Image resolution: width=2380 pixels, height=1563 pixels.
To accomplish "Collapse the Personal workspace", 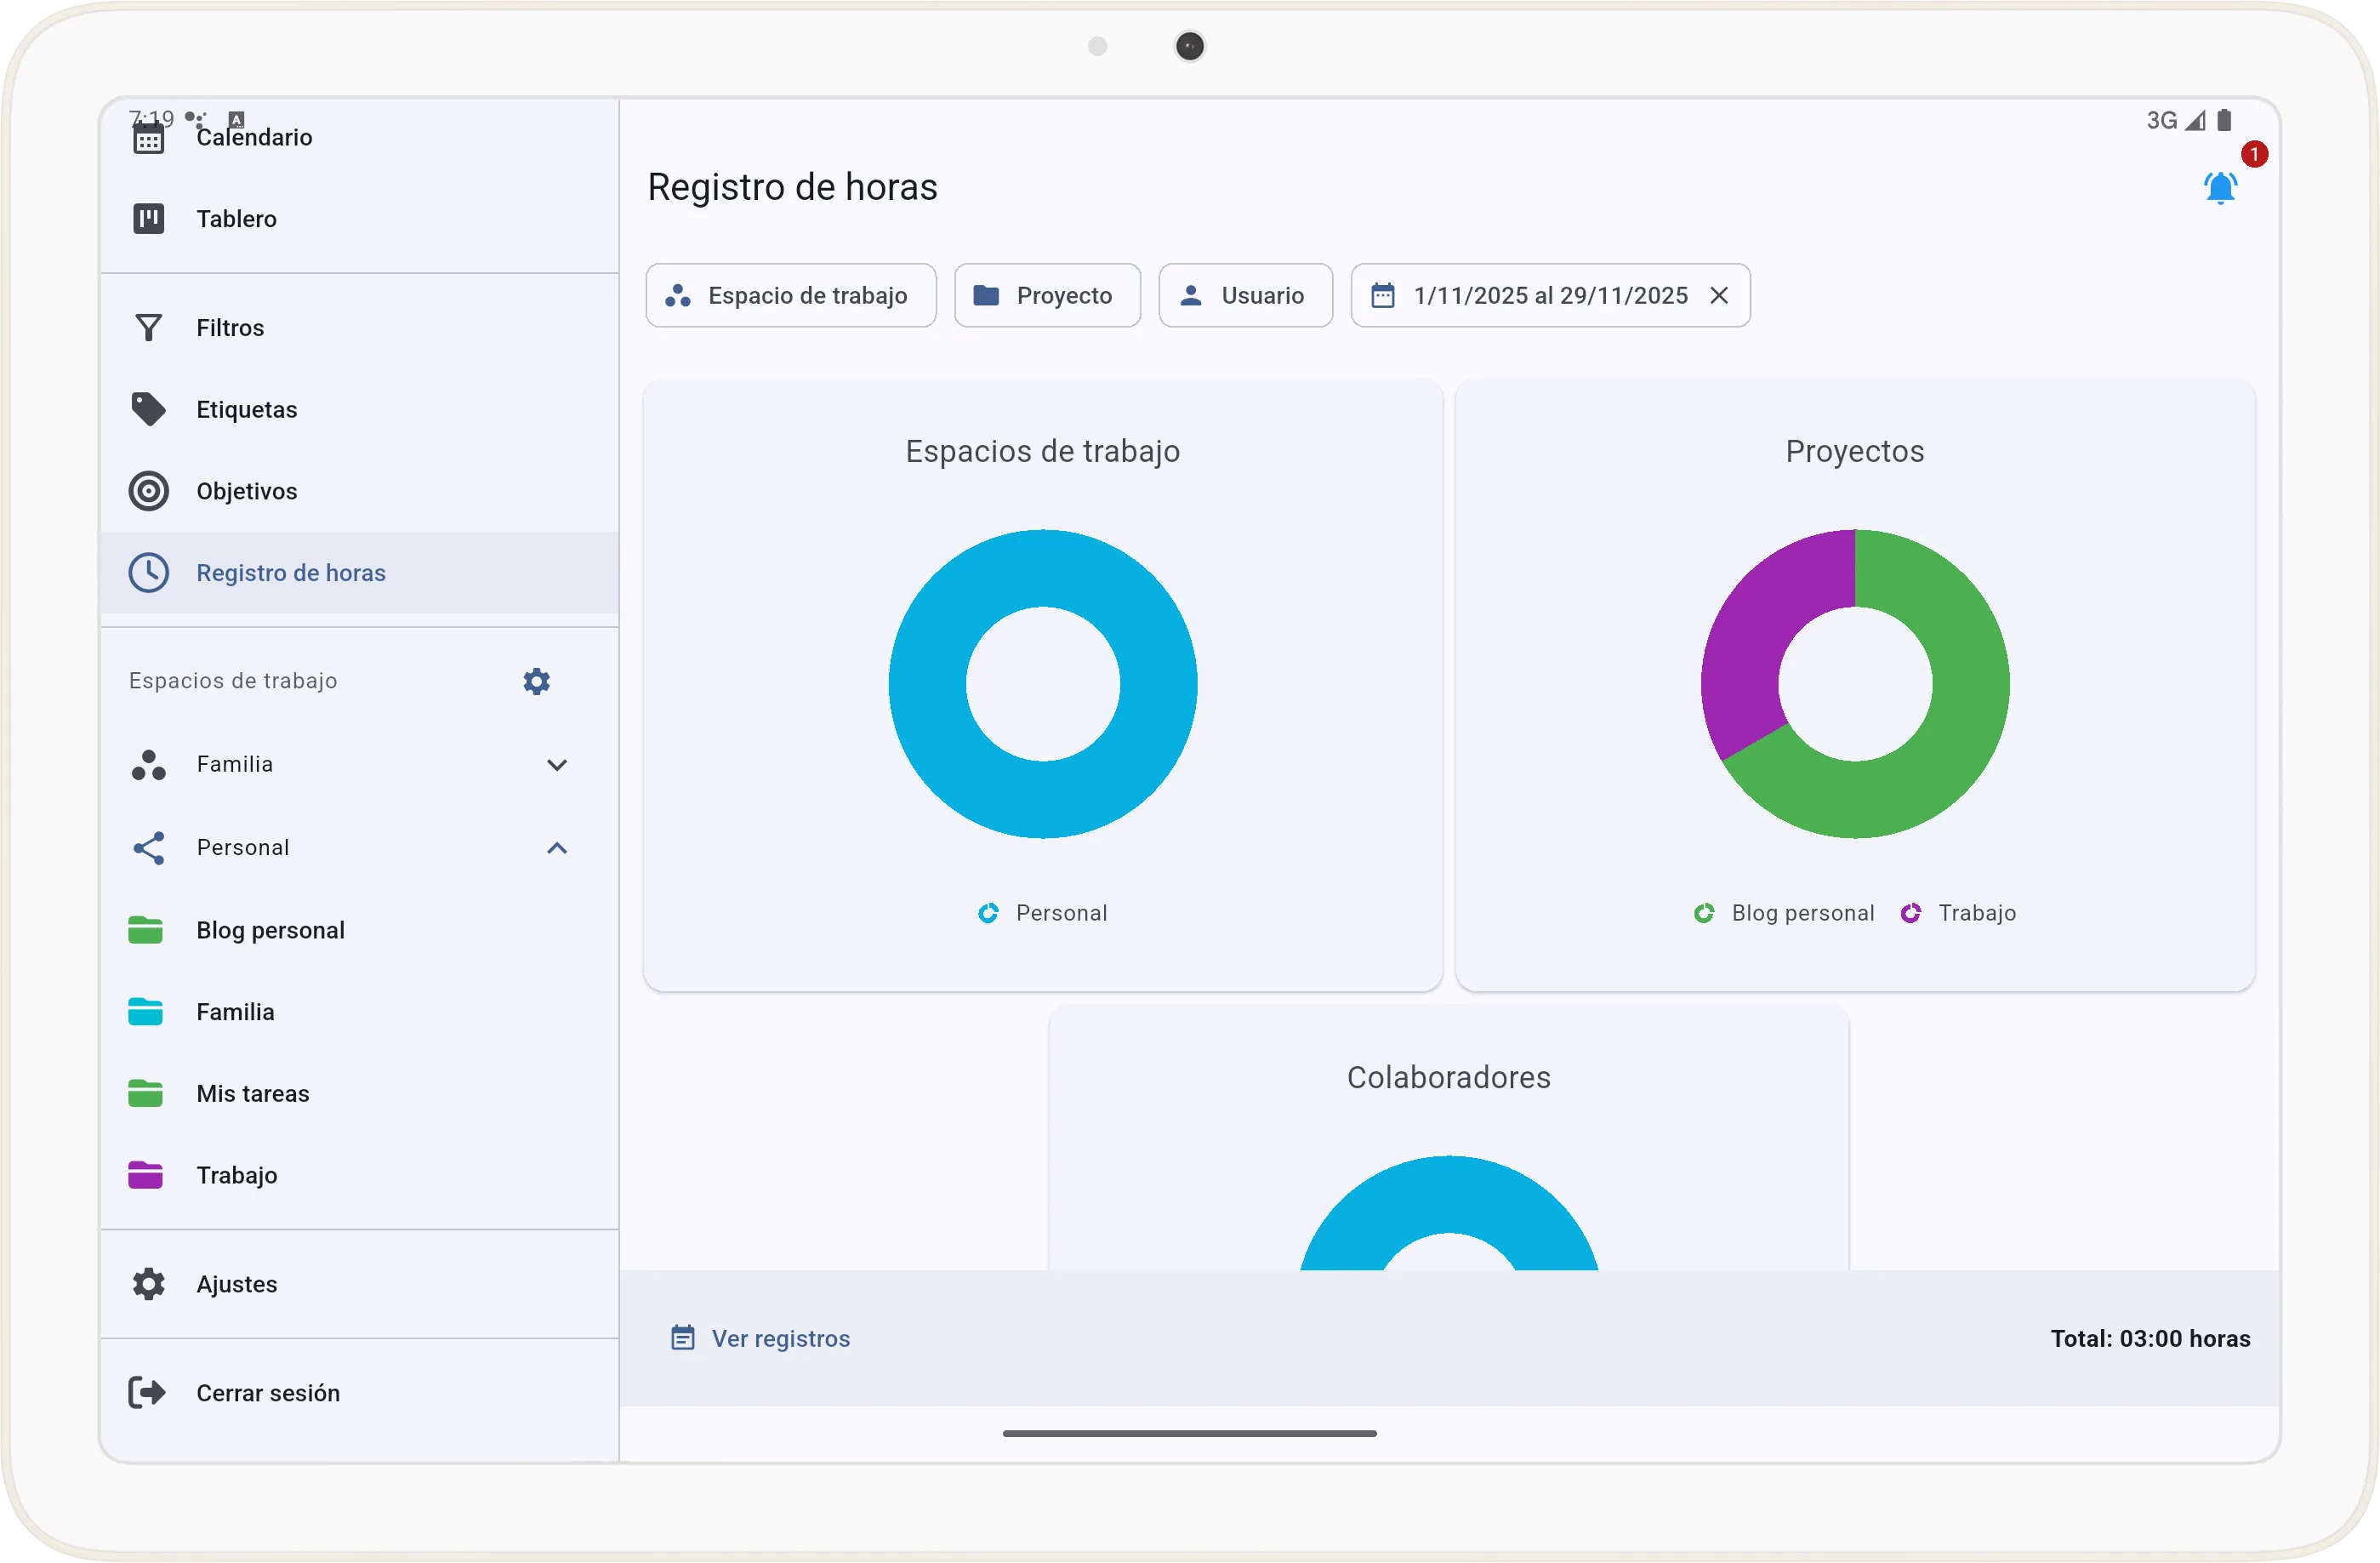I will (x=557, y=847).
